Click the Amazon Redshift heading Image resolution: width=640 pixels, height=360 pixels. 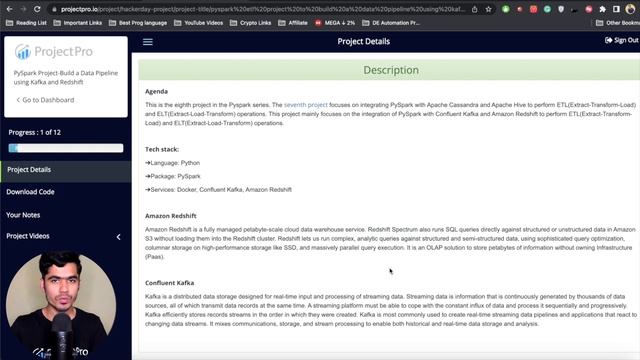(171, 216)
